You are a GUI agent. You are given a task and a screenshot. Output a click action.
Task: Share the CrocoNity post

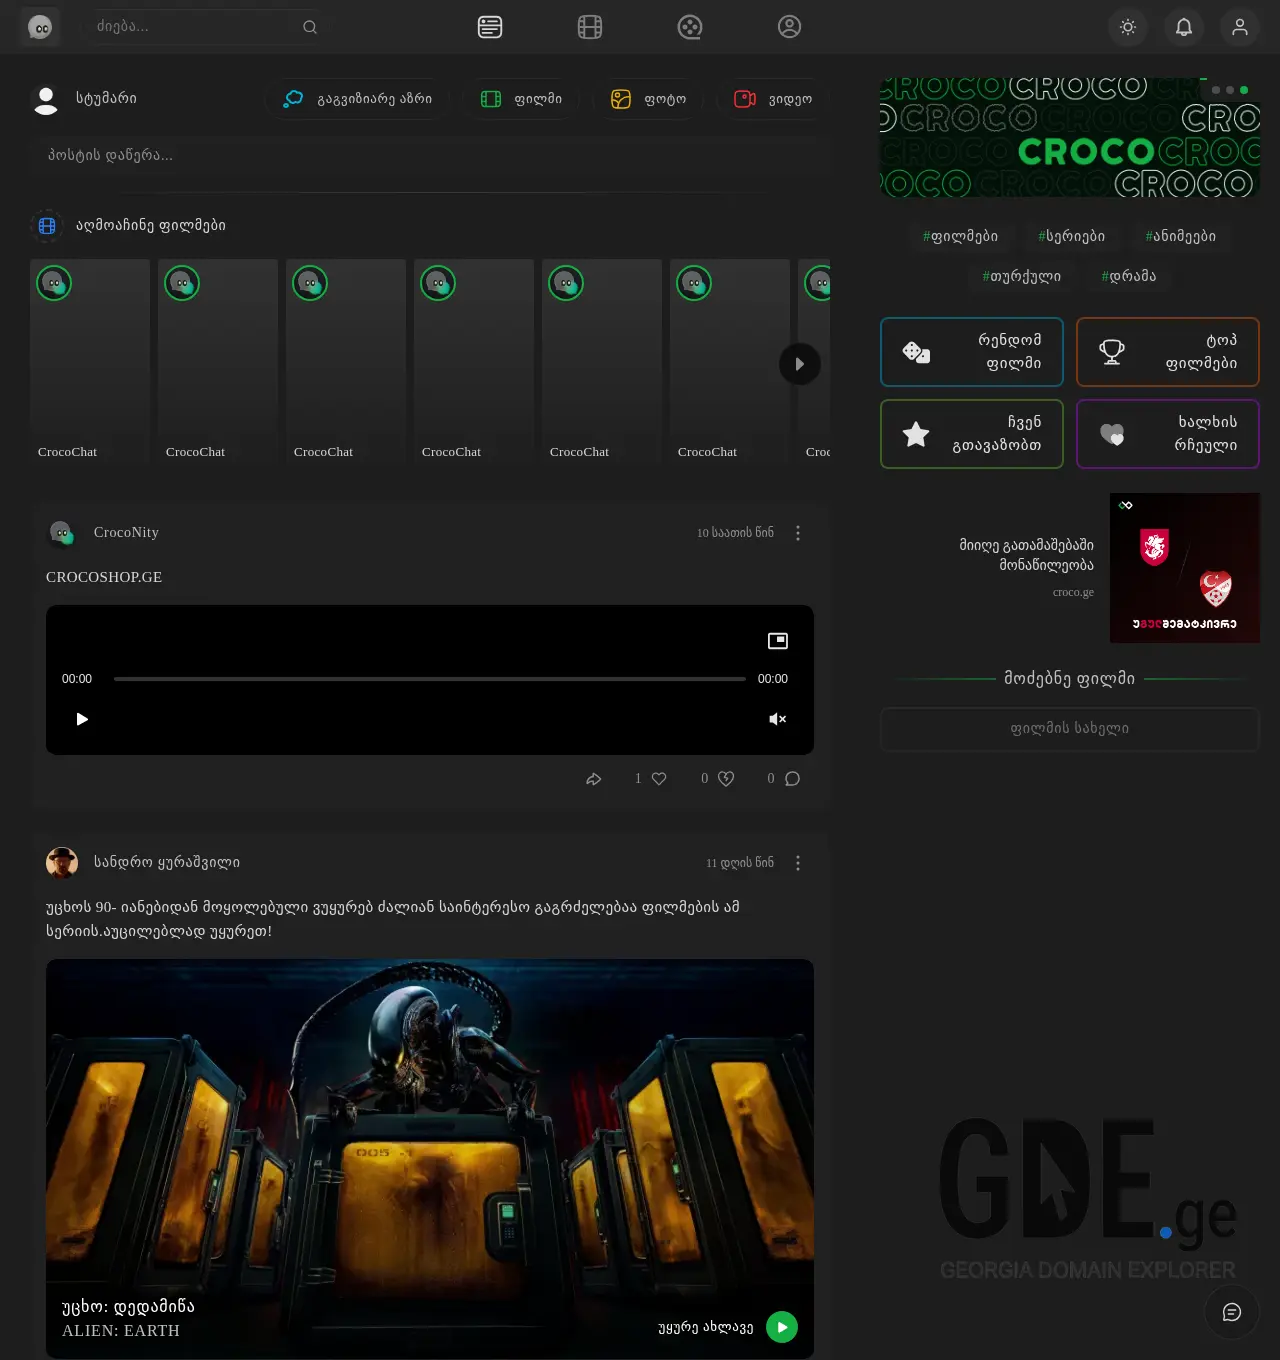tap(593, 778)
